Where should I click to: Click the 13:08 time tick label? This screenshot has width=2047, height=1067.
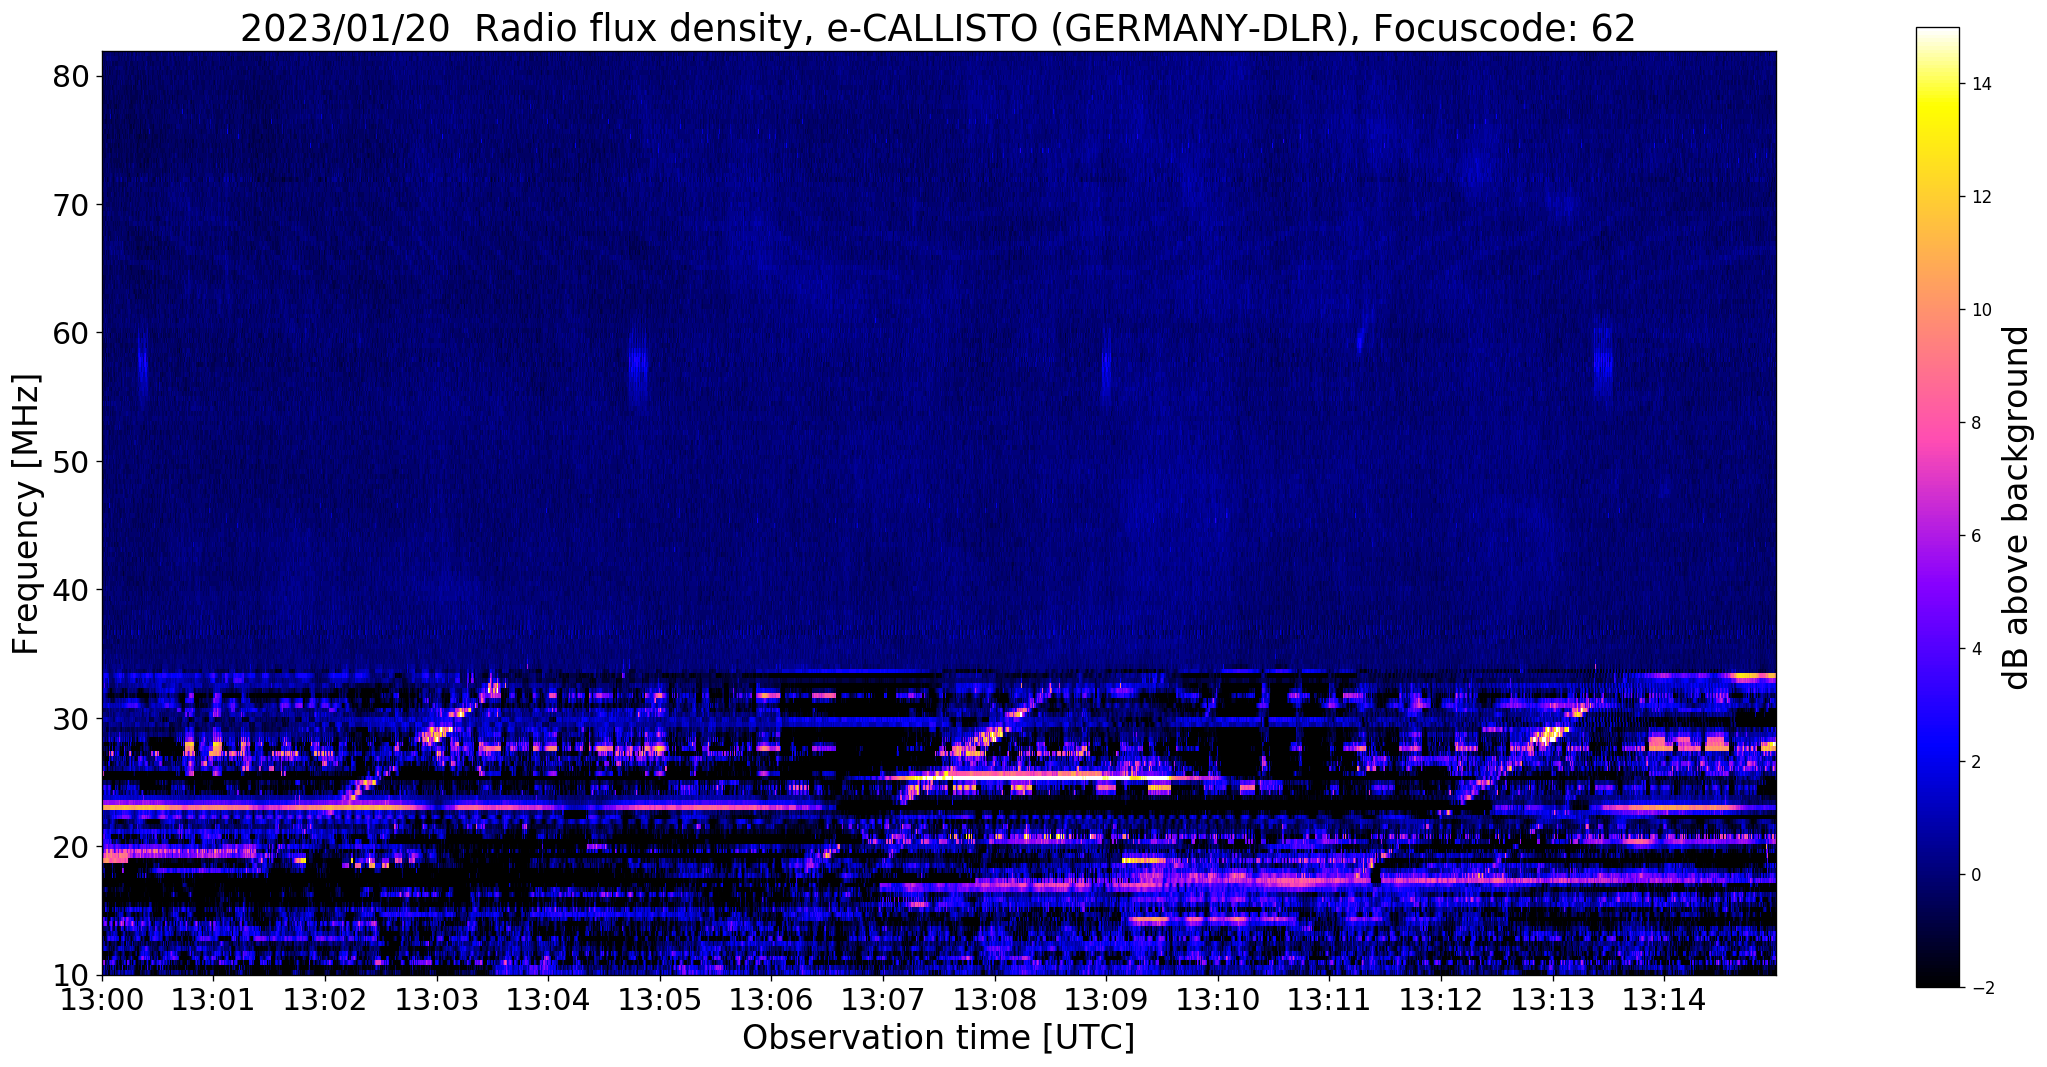pos(995,1000)
